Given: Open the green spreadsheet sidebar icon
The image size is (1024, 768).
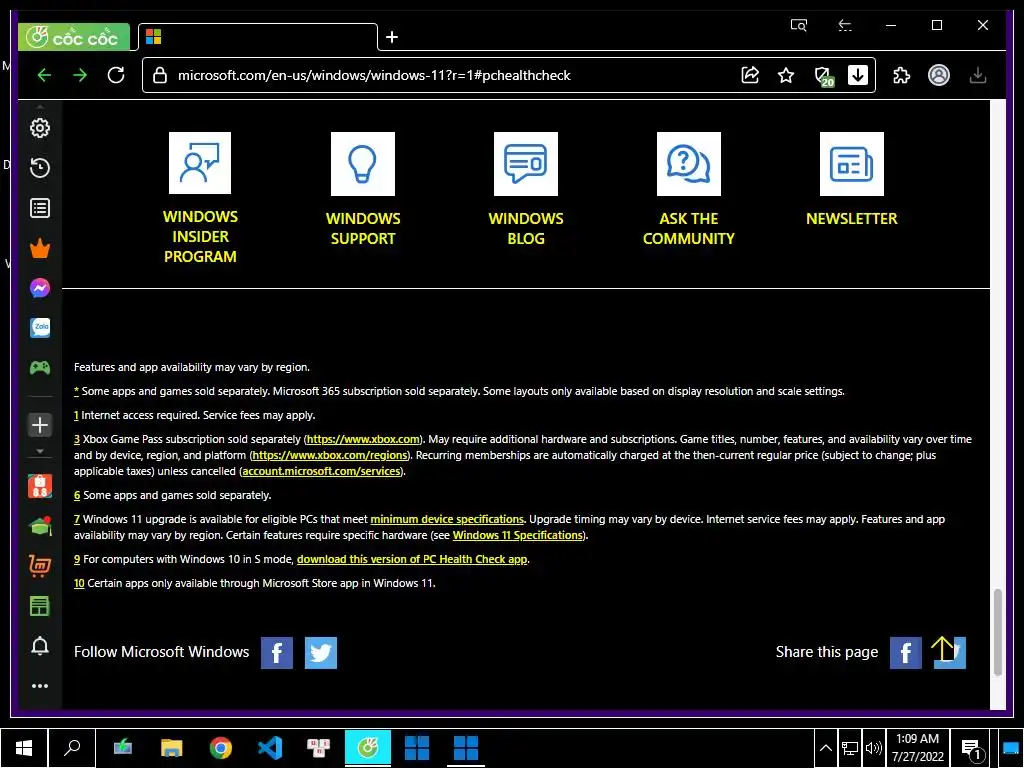Looking at the screenshot, I should (40, 606).
